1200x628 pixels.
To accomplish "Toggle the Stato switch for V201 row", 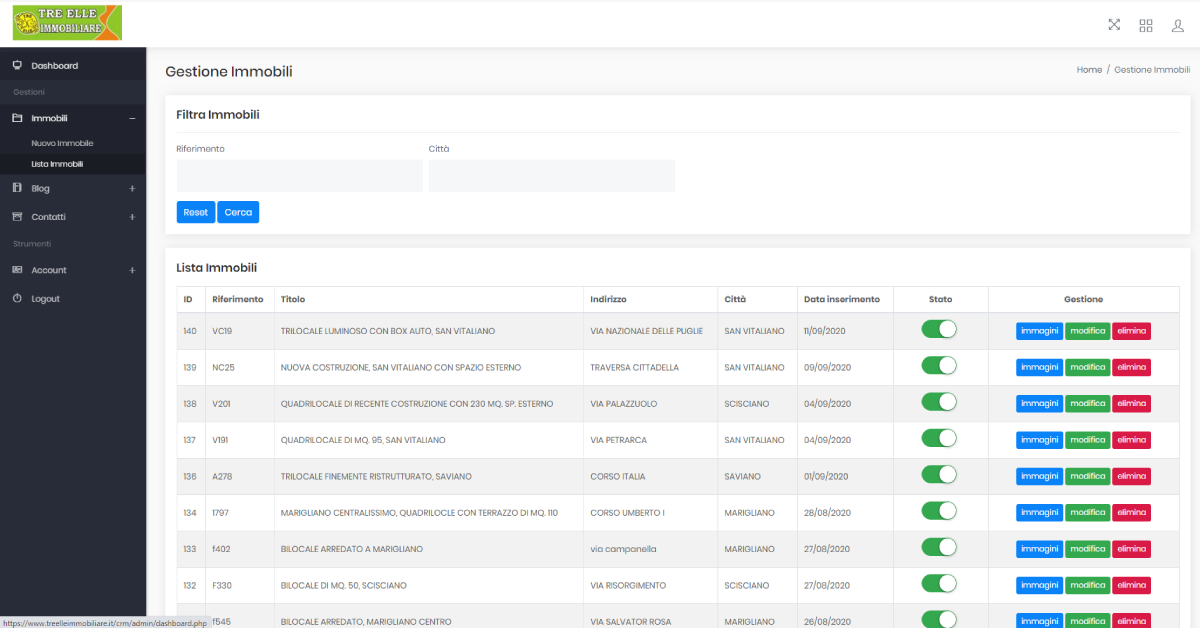I will (939, 402).
